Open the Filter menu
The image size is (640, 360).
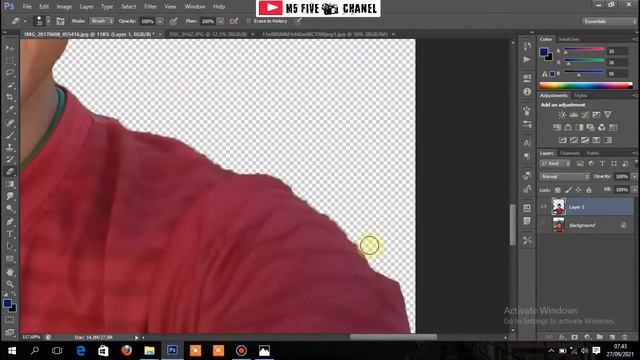tap(150, 7)
